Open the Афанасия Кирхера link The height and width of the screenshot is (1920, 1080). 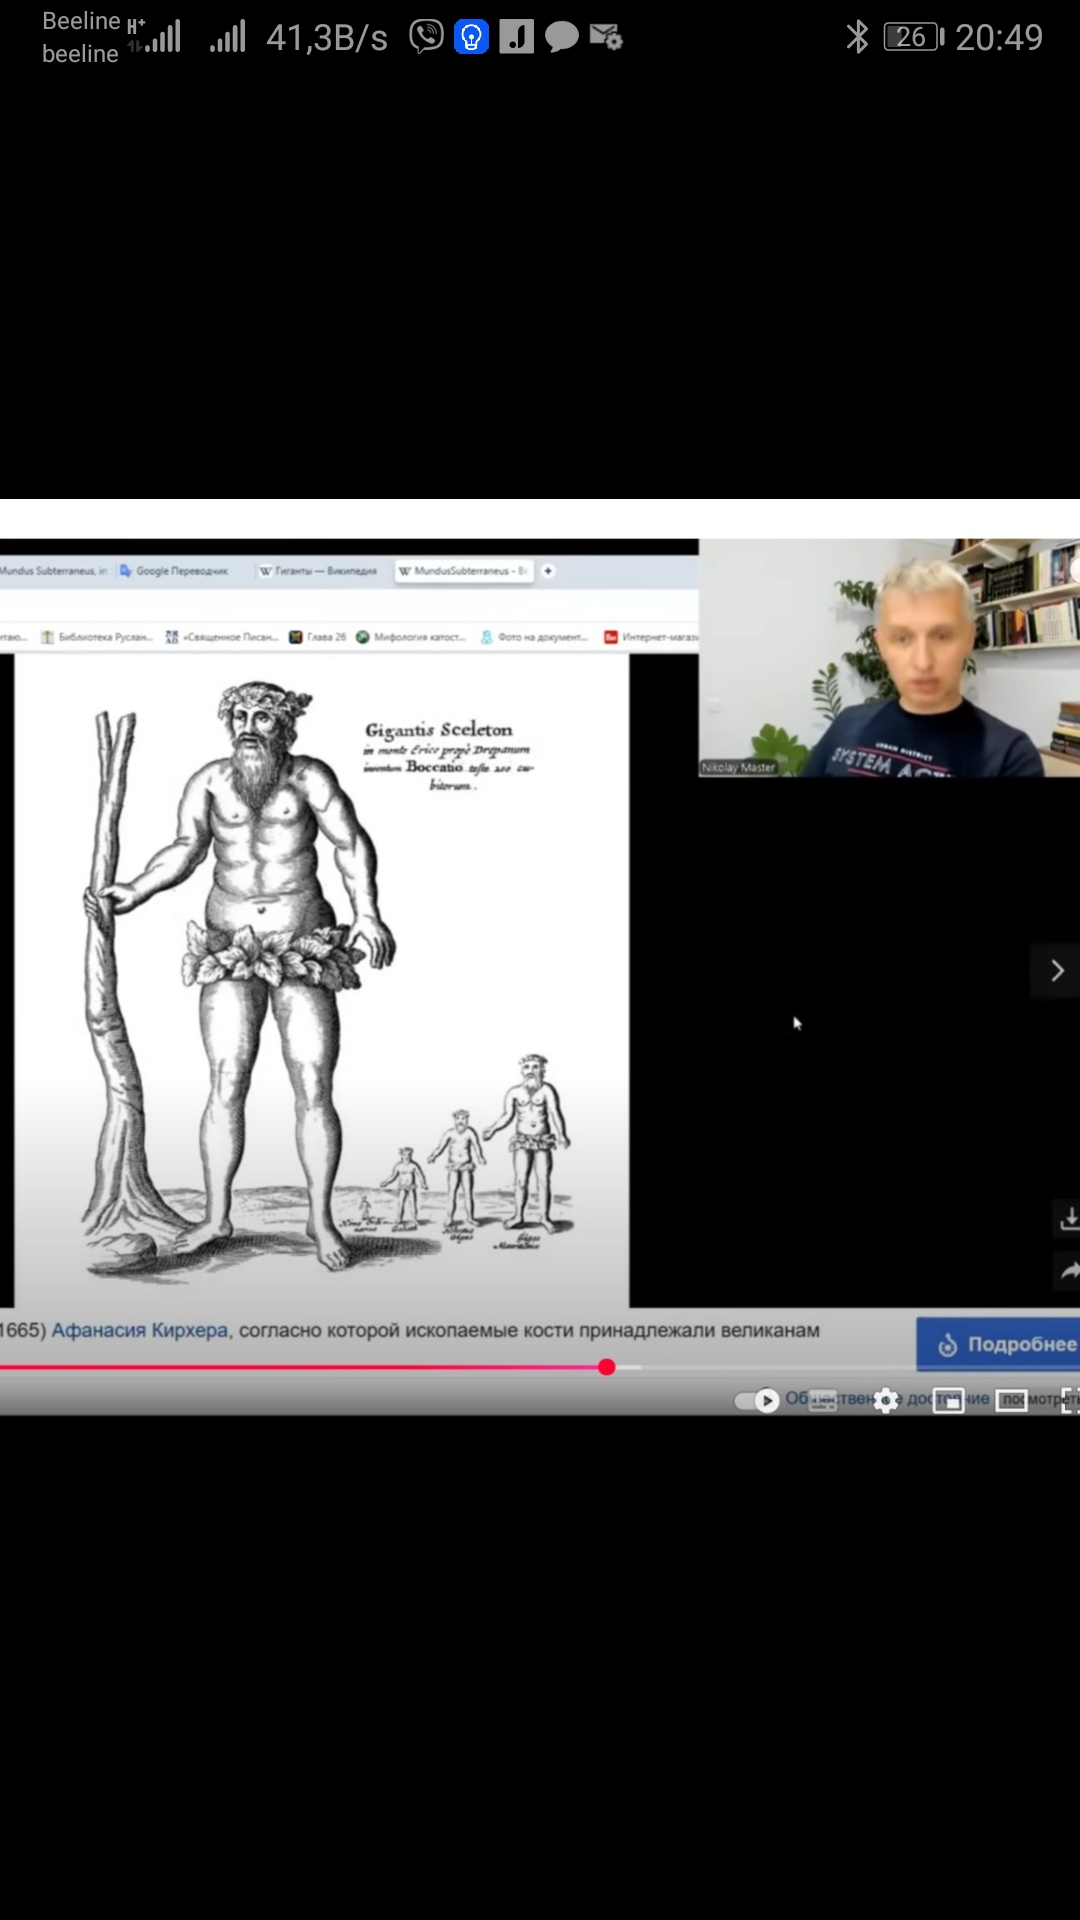[140, 1330]
